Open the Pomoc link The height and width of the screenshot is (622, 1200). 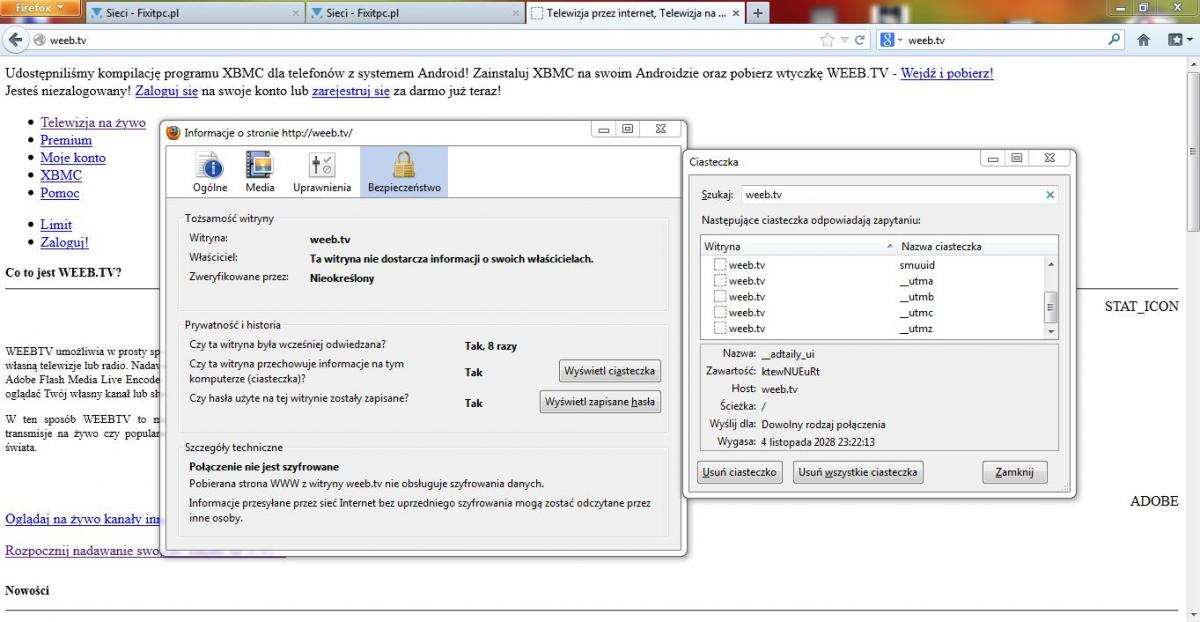(x=60, y=193)
